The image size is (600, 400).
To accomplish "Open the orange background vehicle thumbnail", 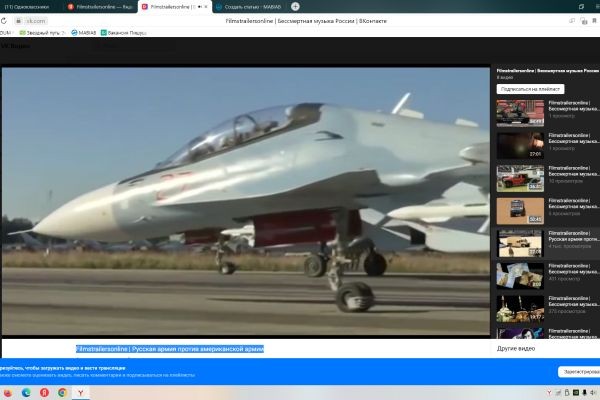I will [520, 211].
